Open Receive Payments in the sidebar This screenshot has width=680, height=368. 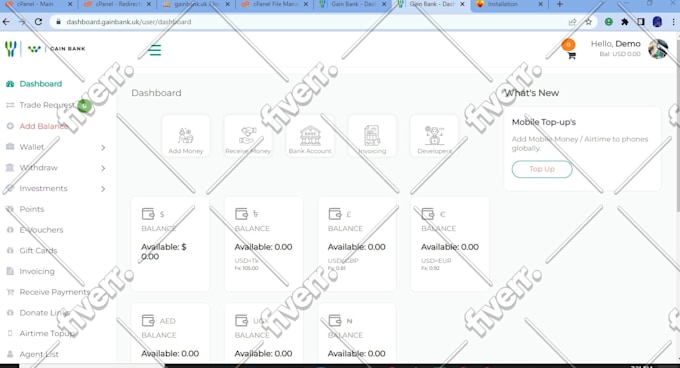tap(55, 292)
